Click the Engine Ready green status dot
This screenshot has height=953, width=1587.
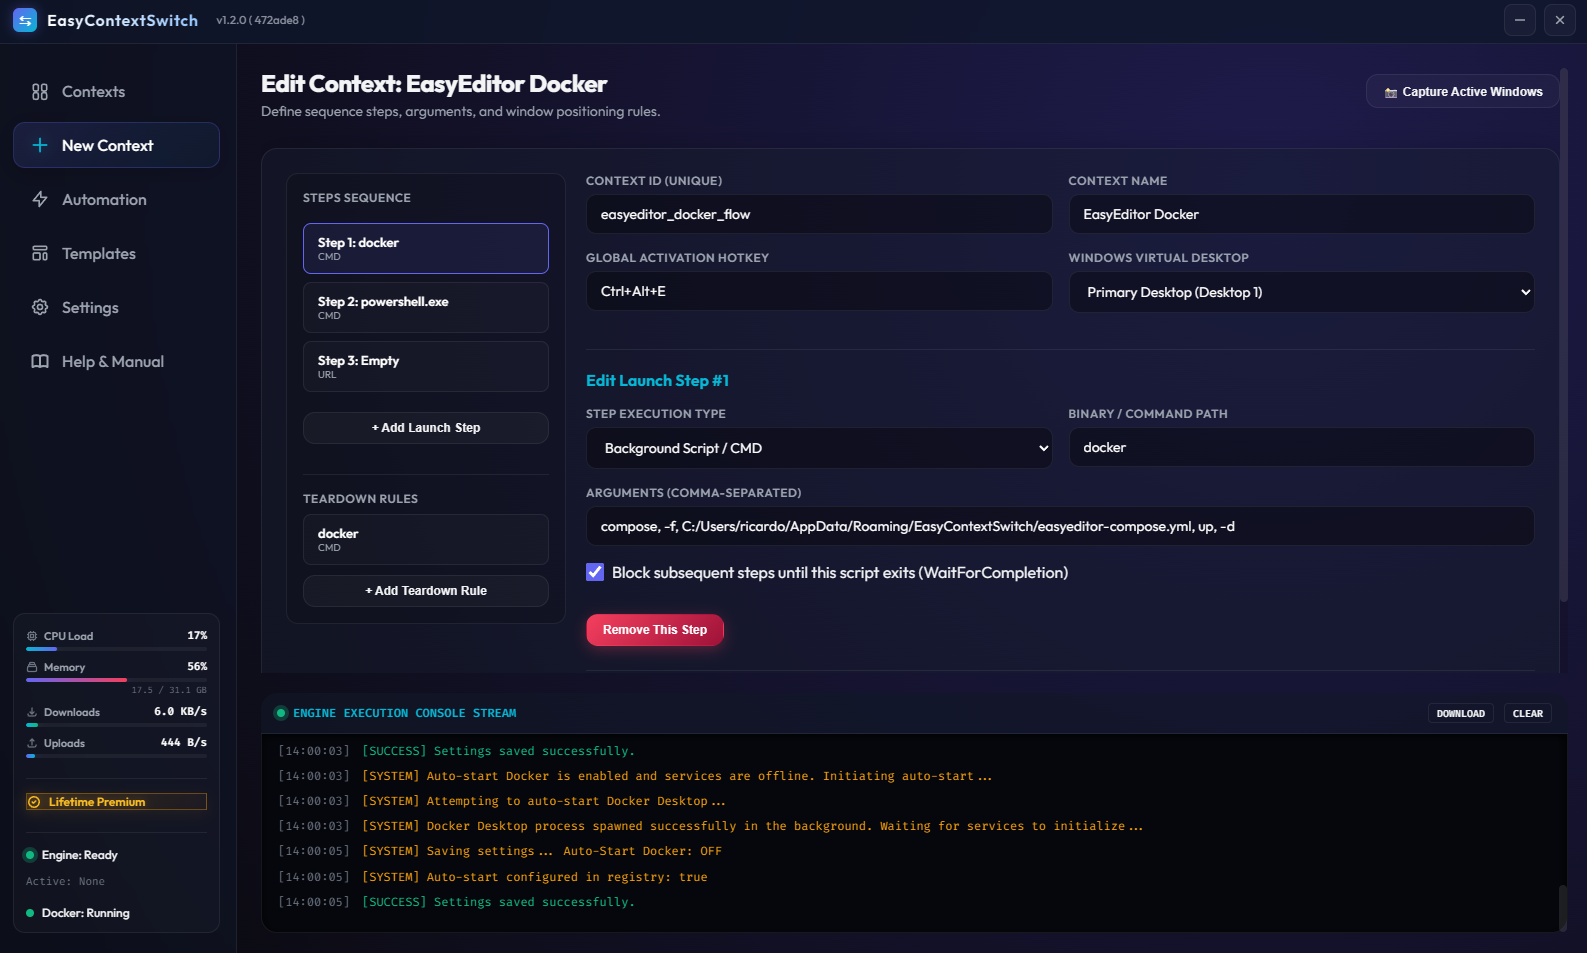[30, 855]
